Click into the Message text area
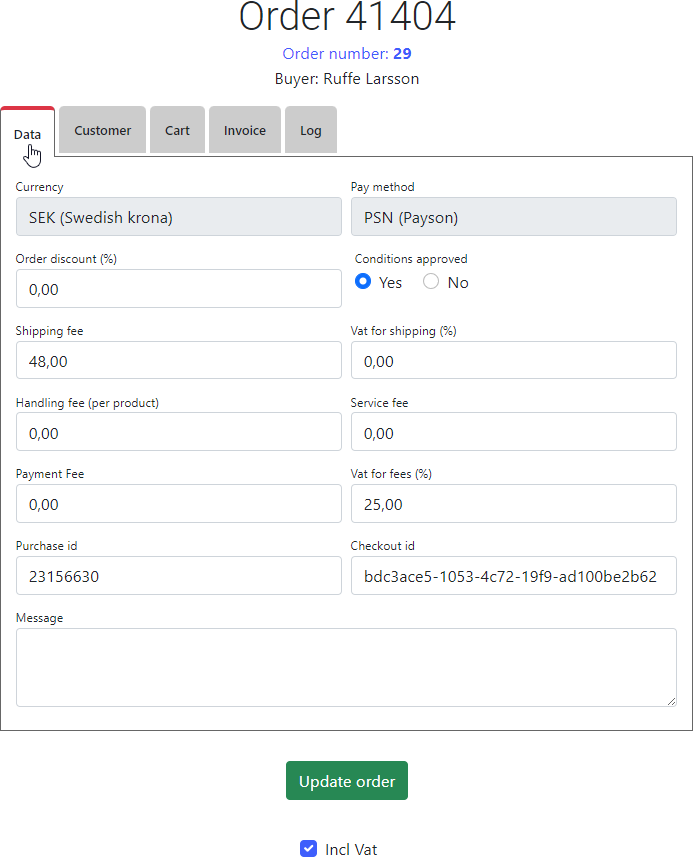Viewport: 693px width, 857px height. (346, 667)
